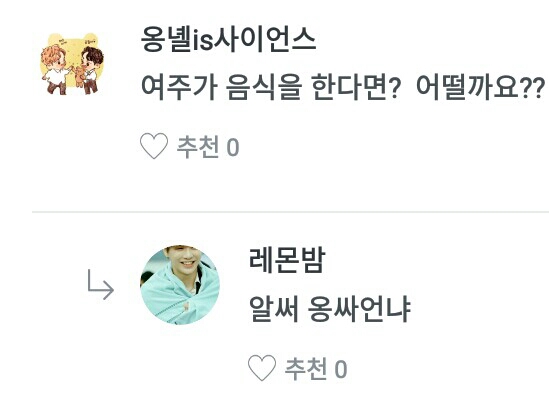
Task: Select the reply text 알써 옹싸언냐
Action: pyautogui.click(x=329, y=309)
